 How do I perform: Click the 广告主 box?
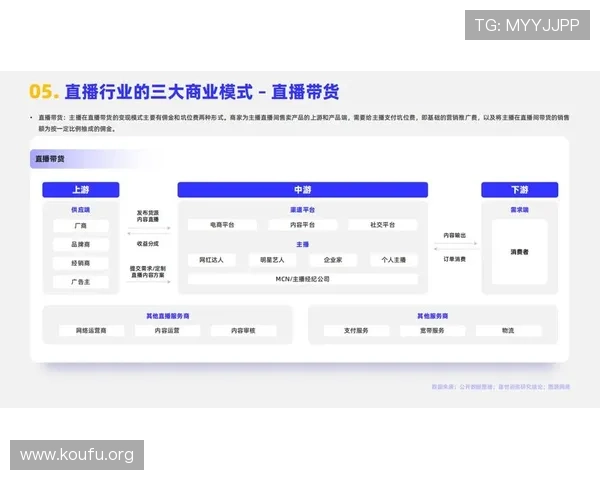pyautogui.click(x=81, y=282)
